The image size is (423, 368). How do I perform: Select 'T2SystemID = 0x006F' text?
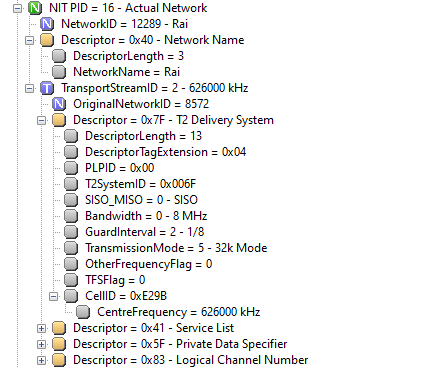[x=141, y=184]
